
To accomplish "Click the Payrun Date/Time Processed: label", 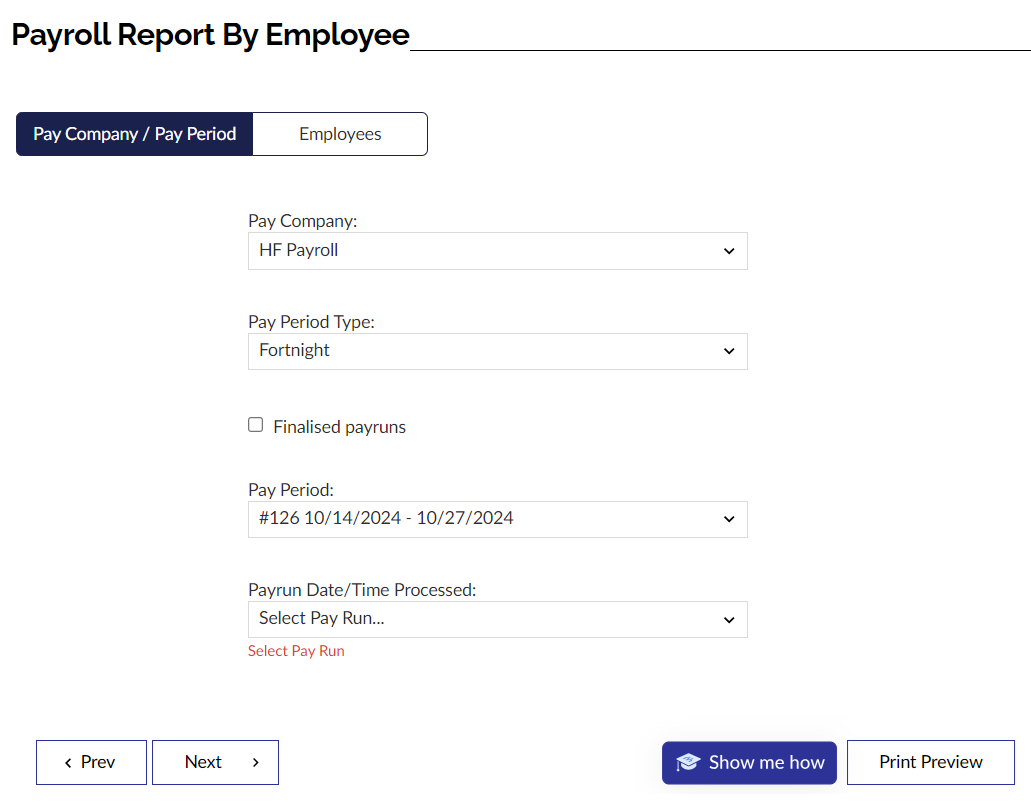I will tap(362, 590).
